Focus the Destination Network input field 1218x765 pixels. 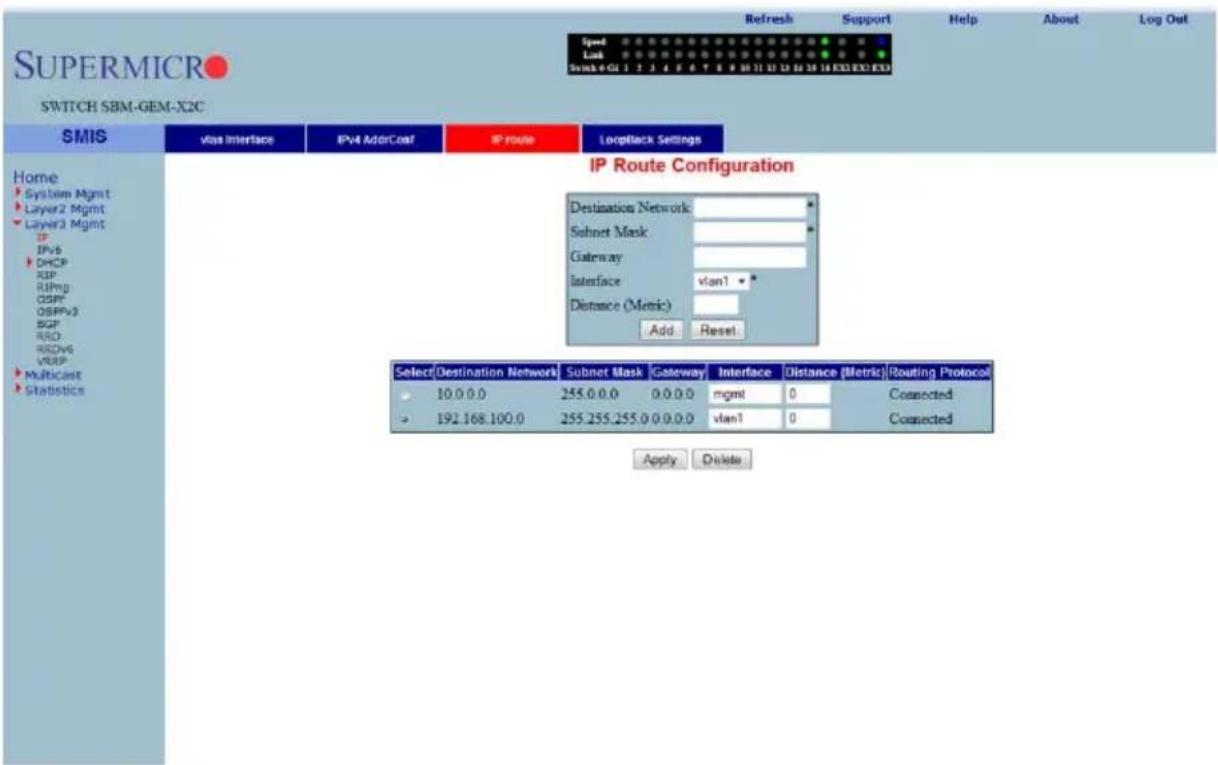(749, 207)
